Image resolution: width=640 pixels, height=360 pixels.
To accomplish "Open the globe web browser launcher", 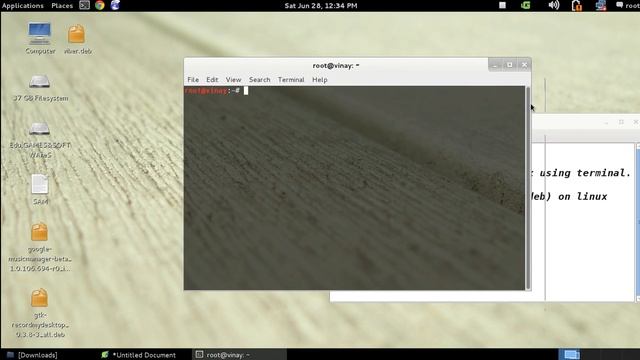I will 115,5.
